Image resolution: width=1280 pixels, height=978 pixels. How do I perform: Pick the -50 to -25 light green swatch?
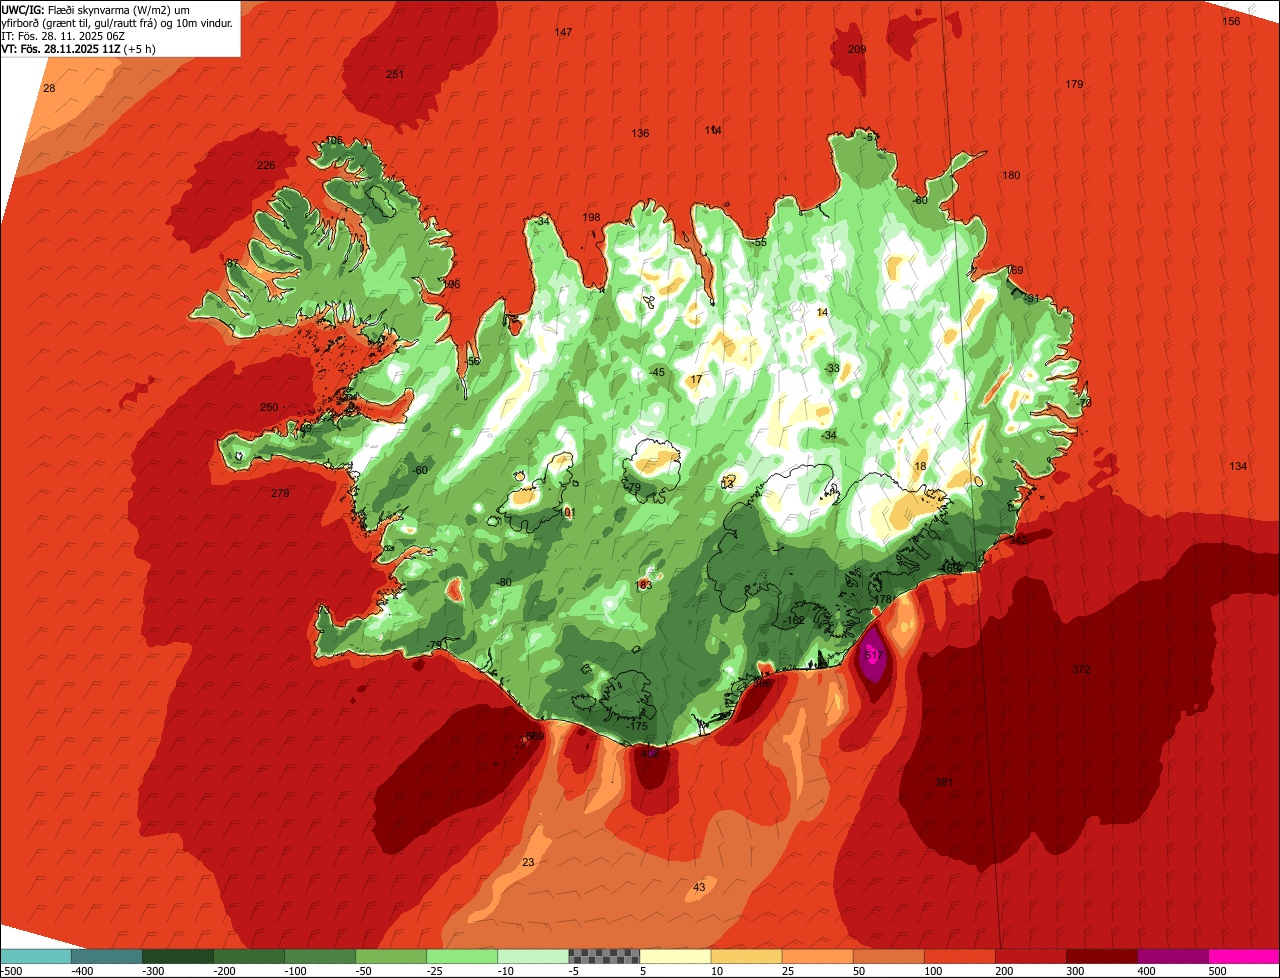pyautogui.click(x=391, y=956)
